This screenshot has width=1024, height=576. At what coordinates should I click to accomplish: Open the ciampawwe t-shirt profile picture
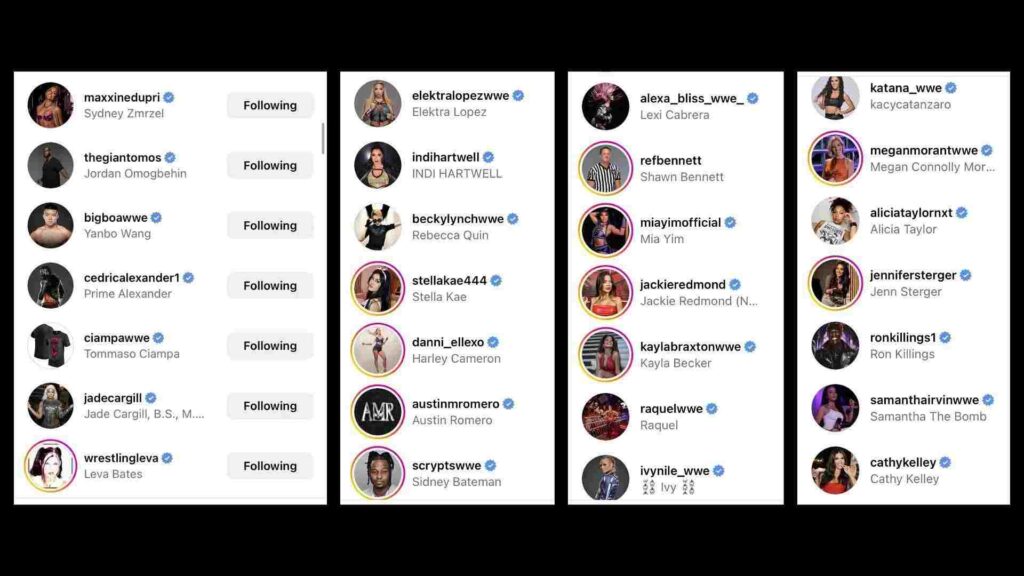point(50,345)
